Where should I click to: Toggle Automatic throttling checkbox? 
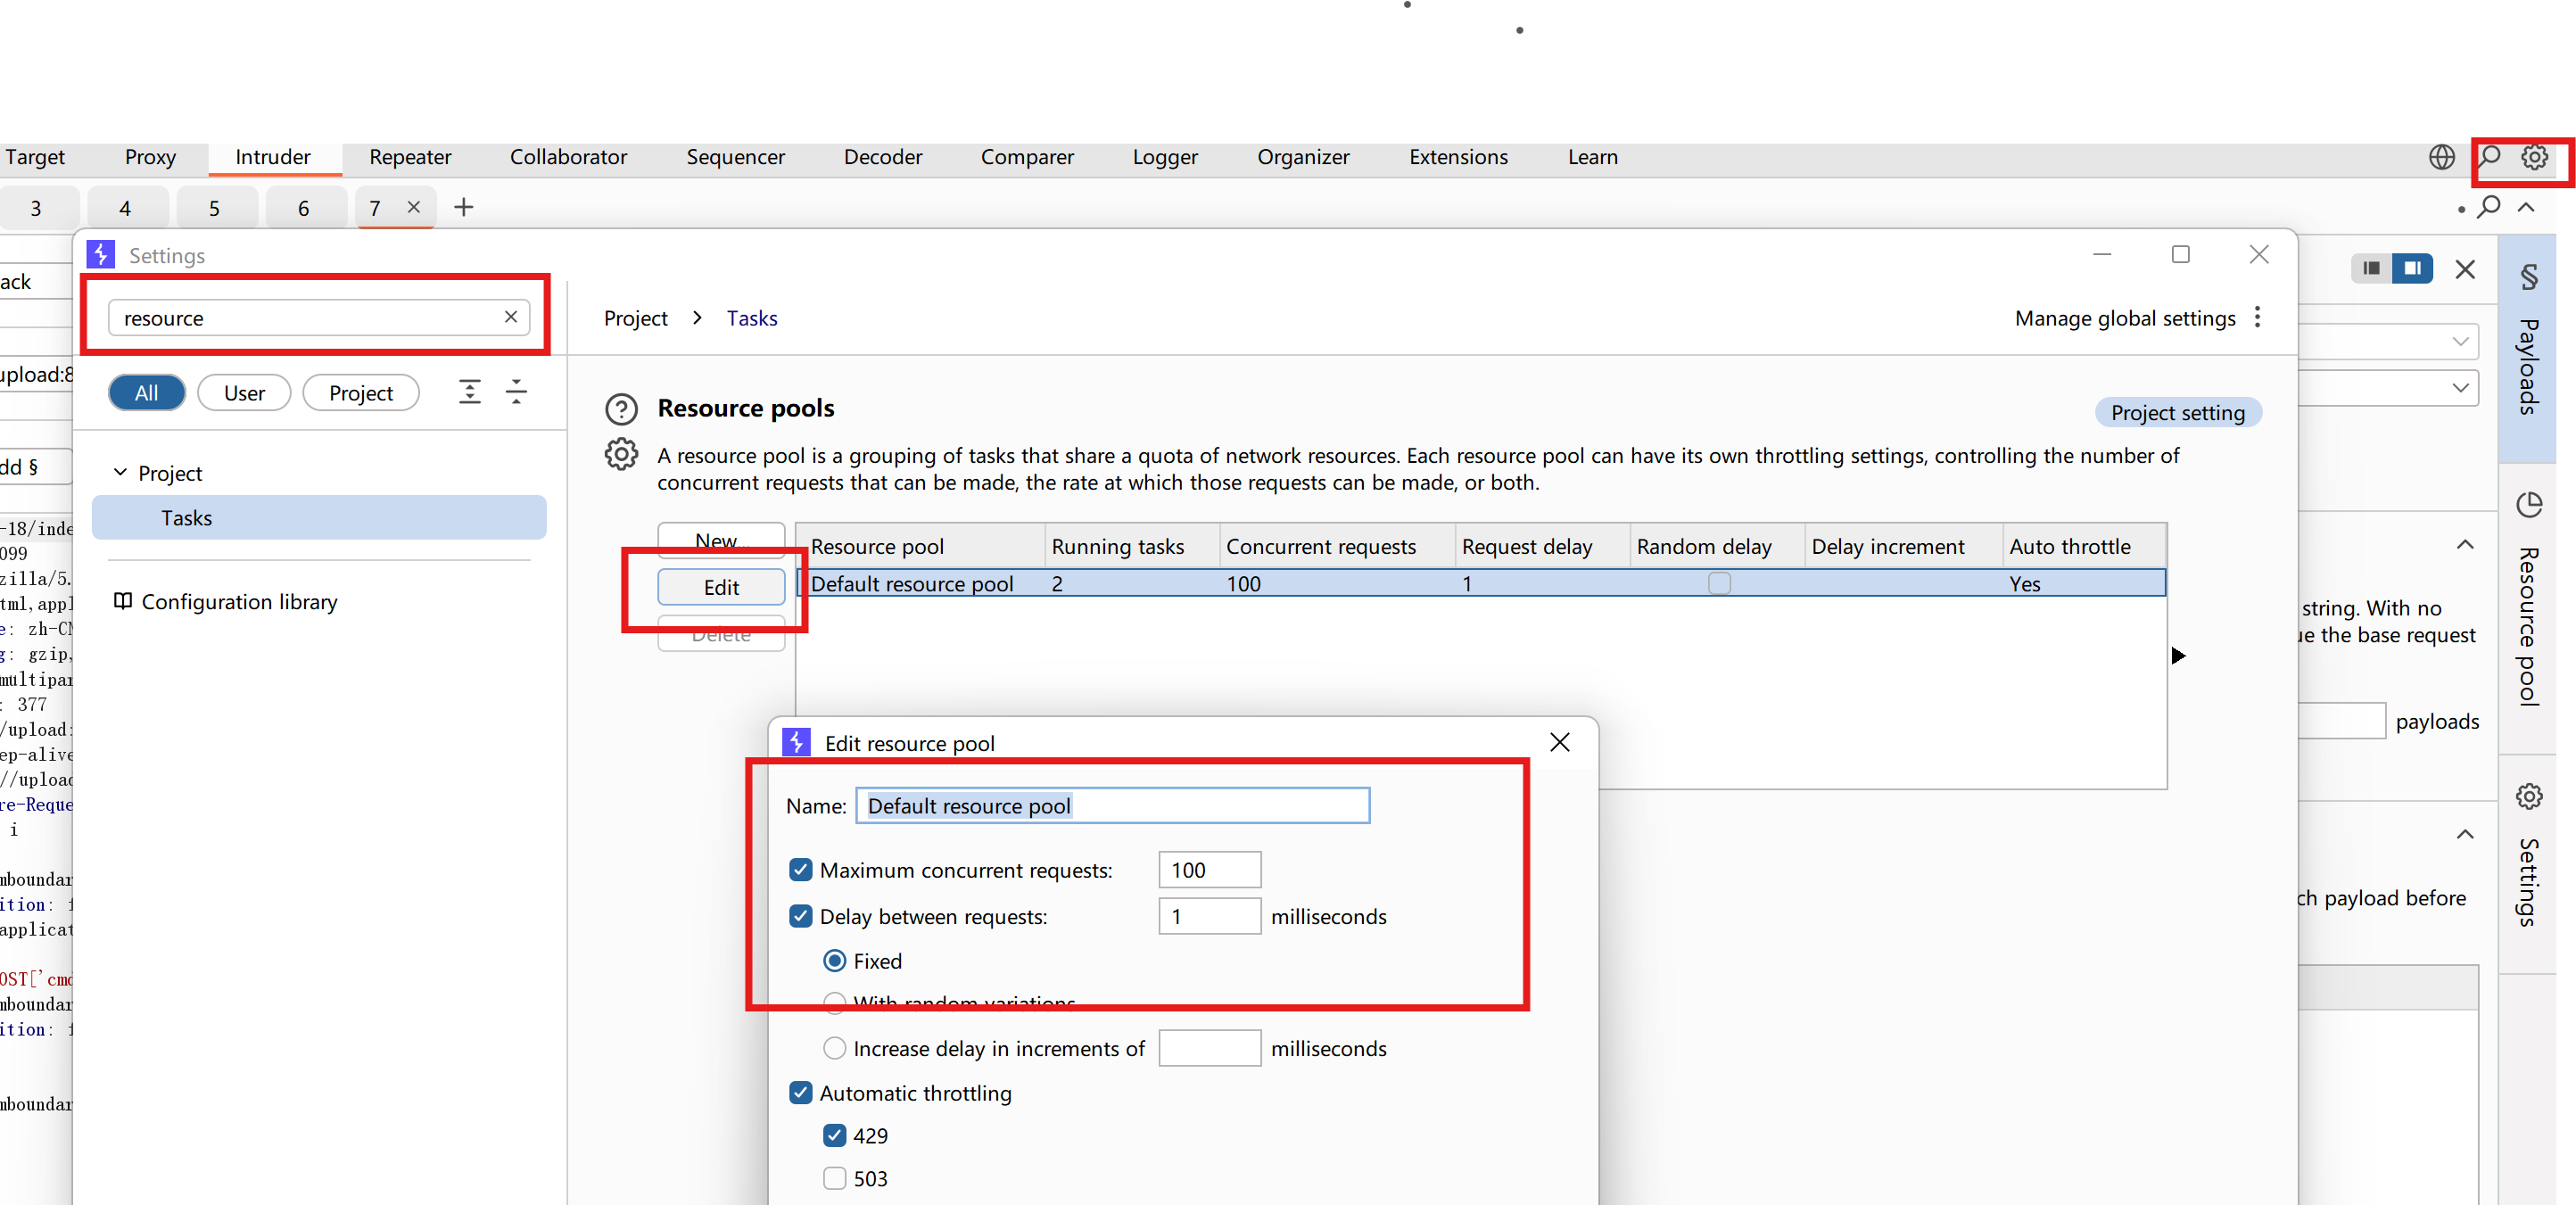click(x=801, y=1093)
